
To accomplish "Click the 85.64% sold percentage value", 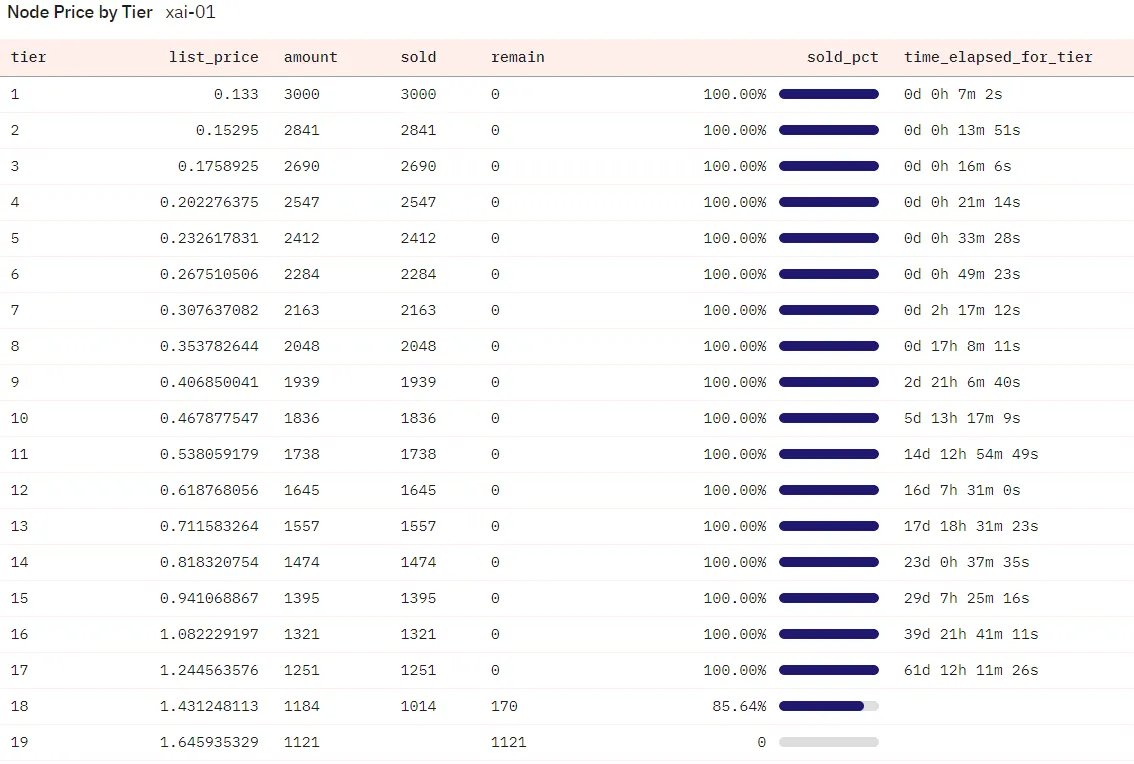I will coord(734,706).
